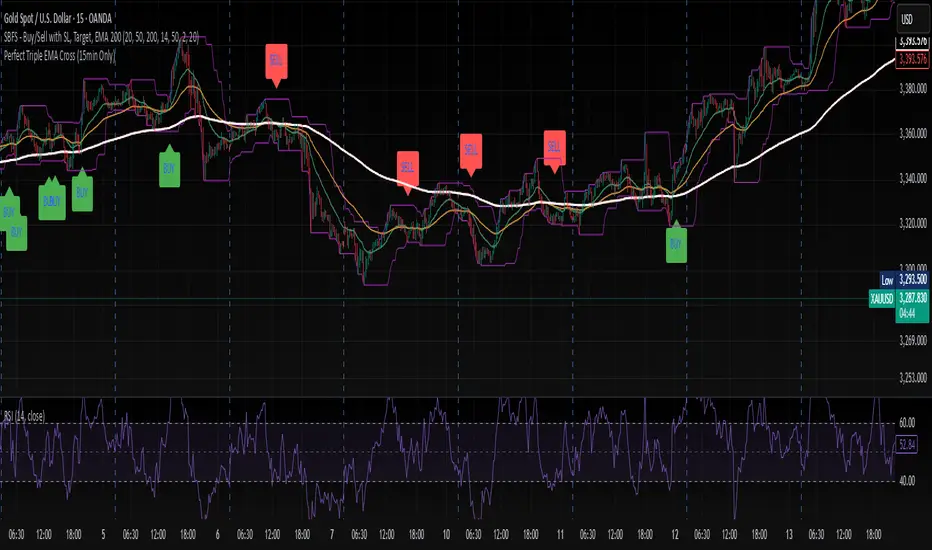
Task: Select the RSI (14, close) legend
Action: click(x=24, y=416)
